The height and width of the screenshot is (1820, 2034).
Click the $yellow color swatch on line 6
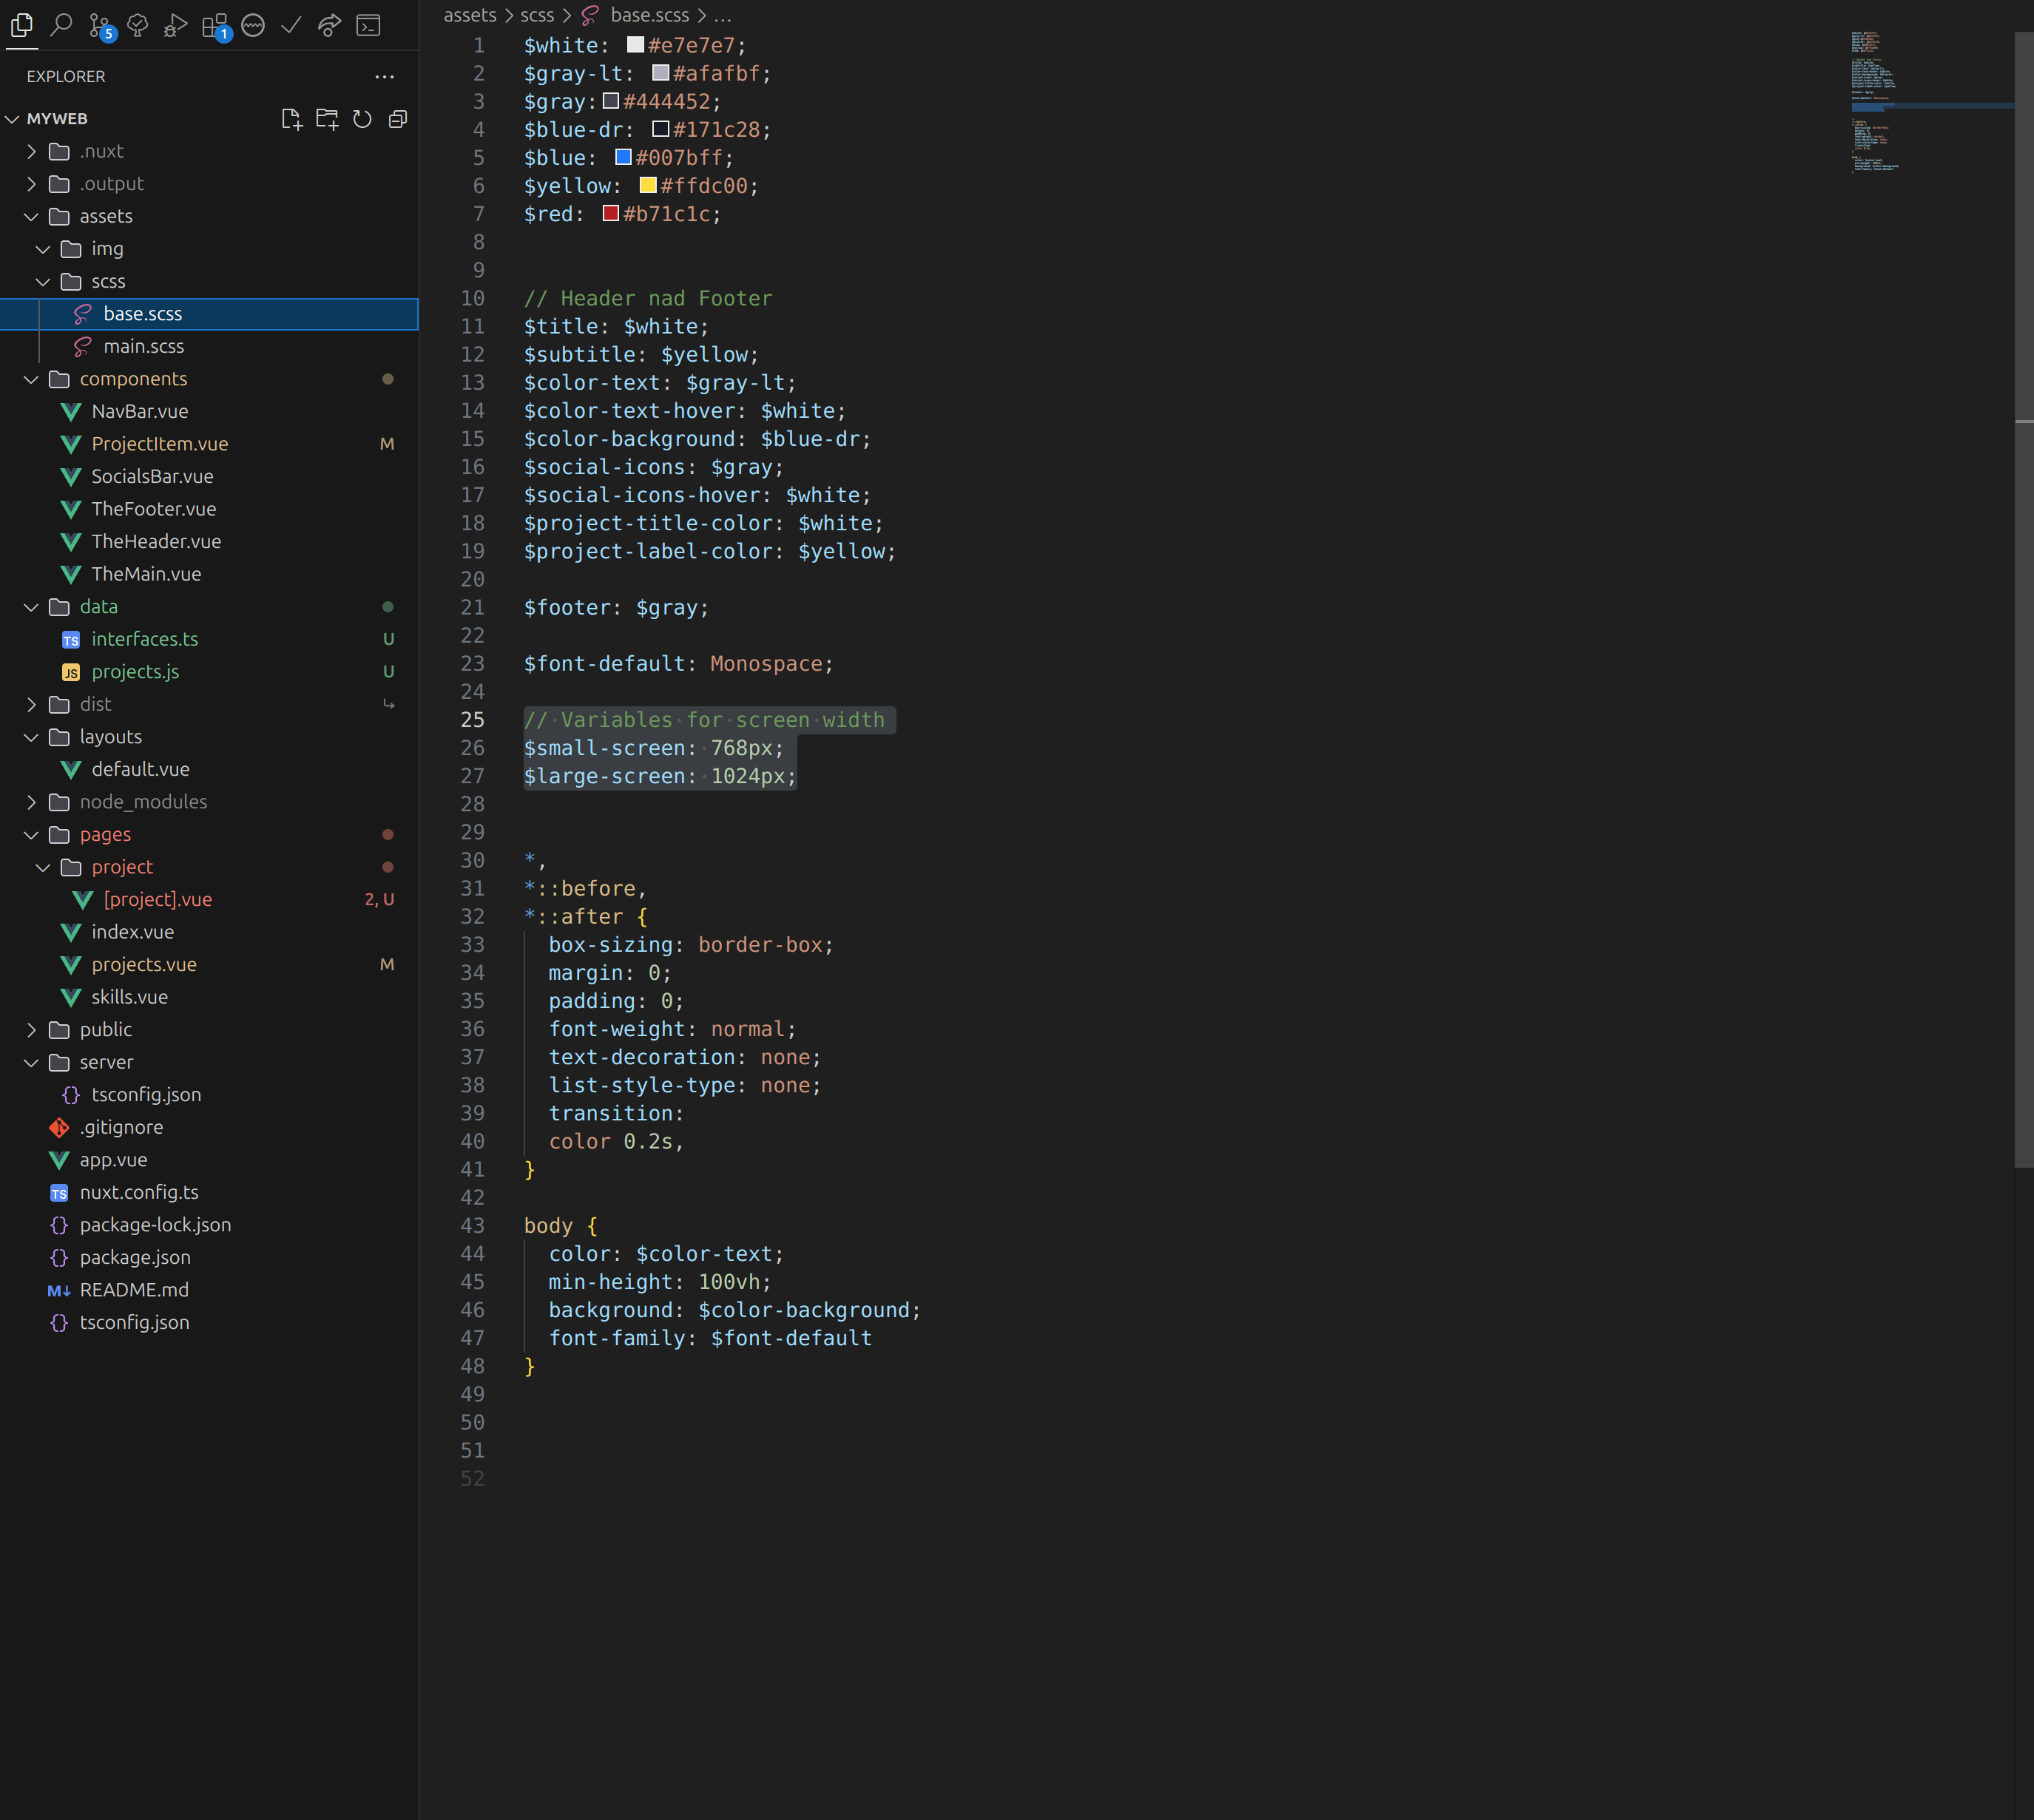pos(648,185)
